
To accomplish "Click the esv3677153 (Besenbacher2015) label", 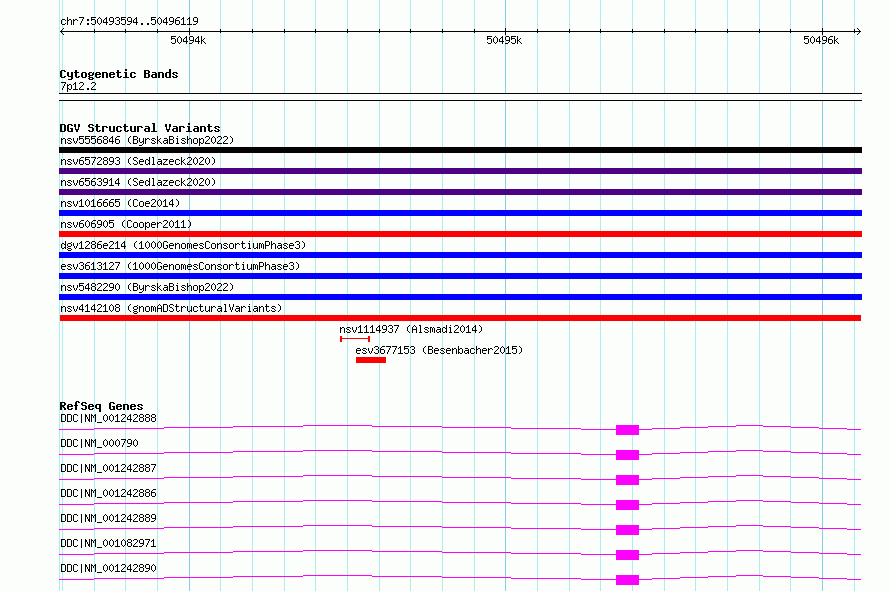I will click(439, 350).
